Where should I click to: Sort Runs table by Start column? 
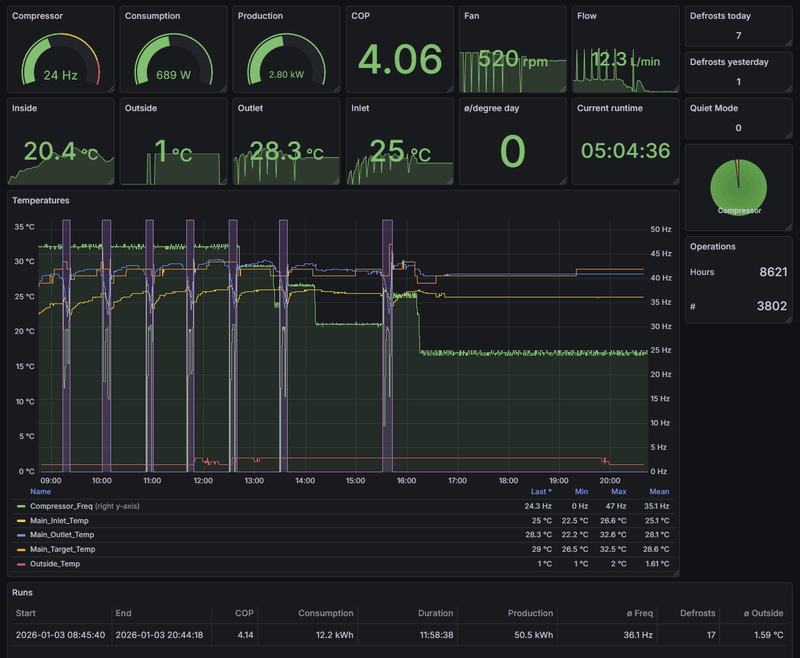click(x=27, y=613)
